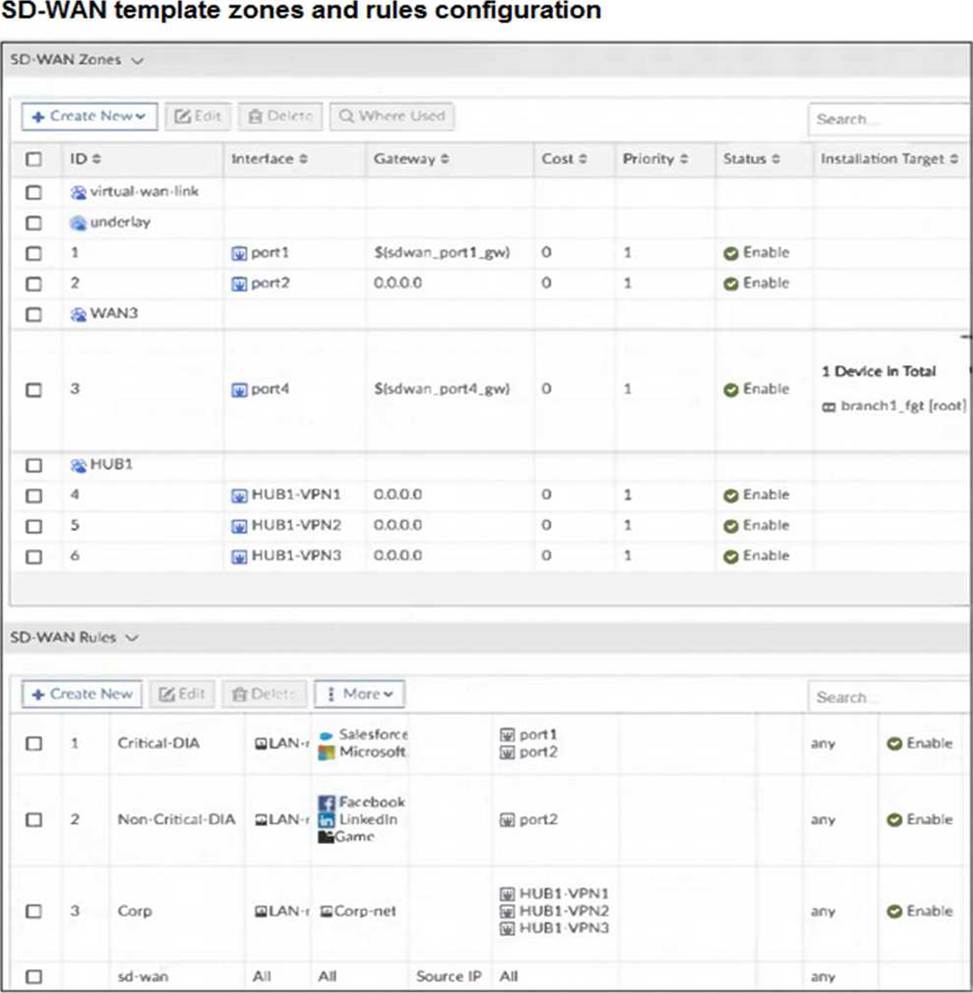
Task: Tick the Critical-DIA rule checkbox
Action: click(34, 744)
